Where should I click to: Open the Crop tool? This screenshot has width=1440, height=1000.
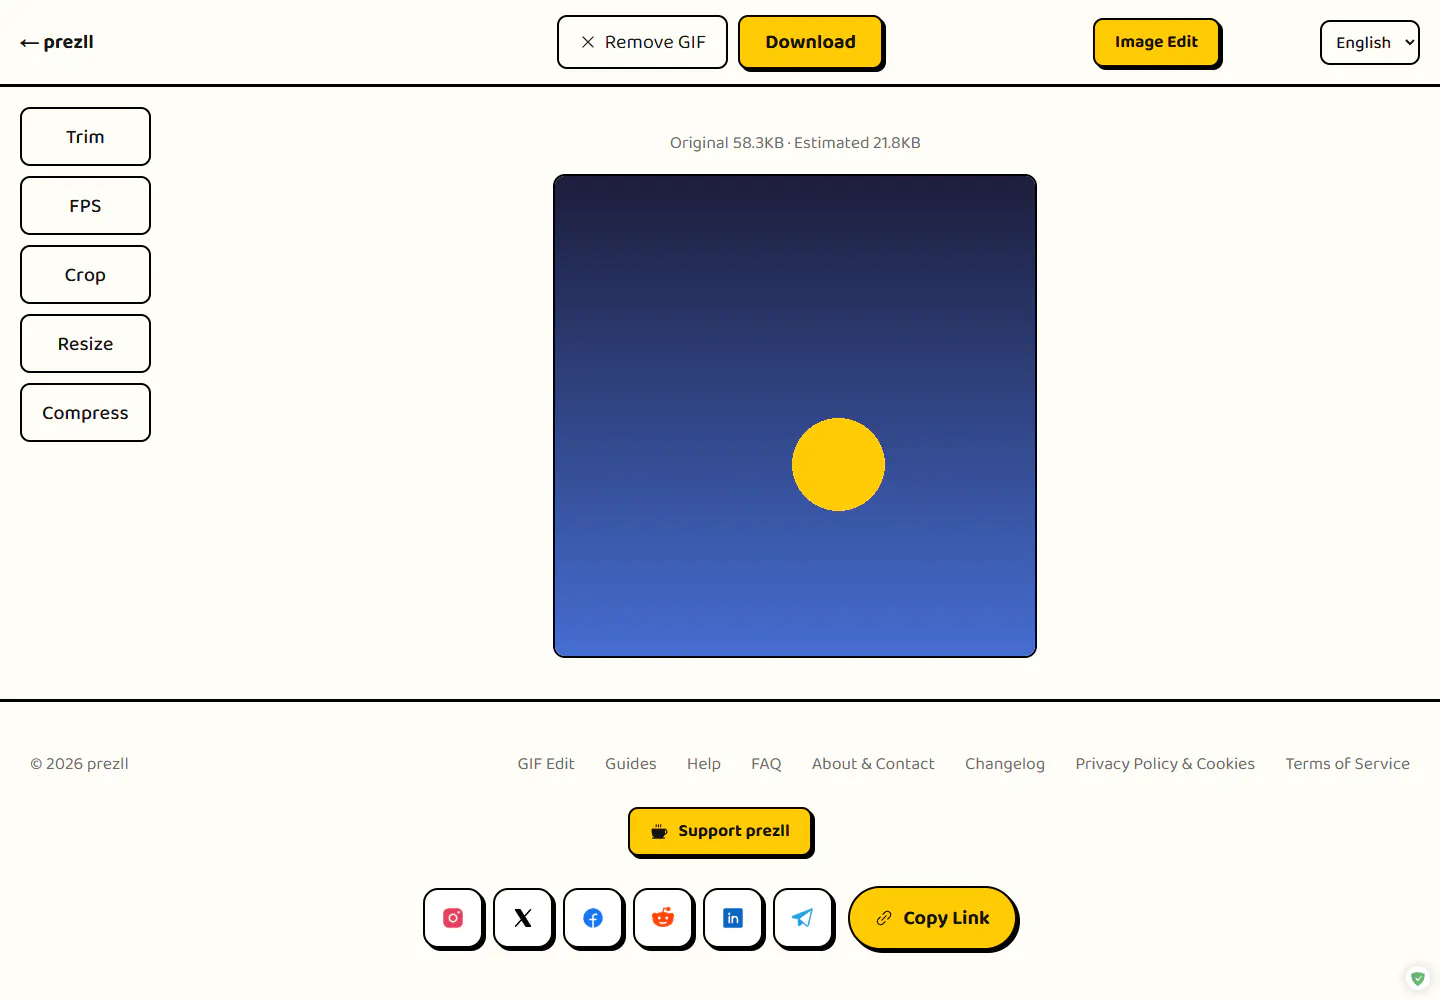click(x=85, y=275)
